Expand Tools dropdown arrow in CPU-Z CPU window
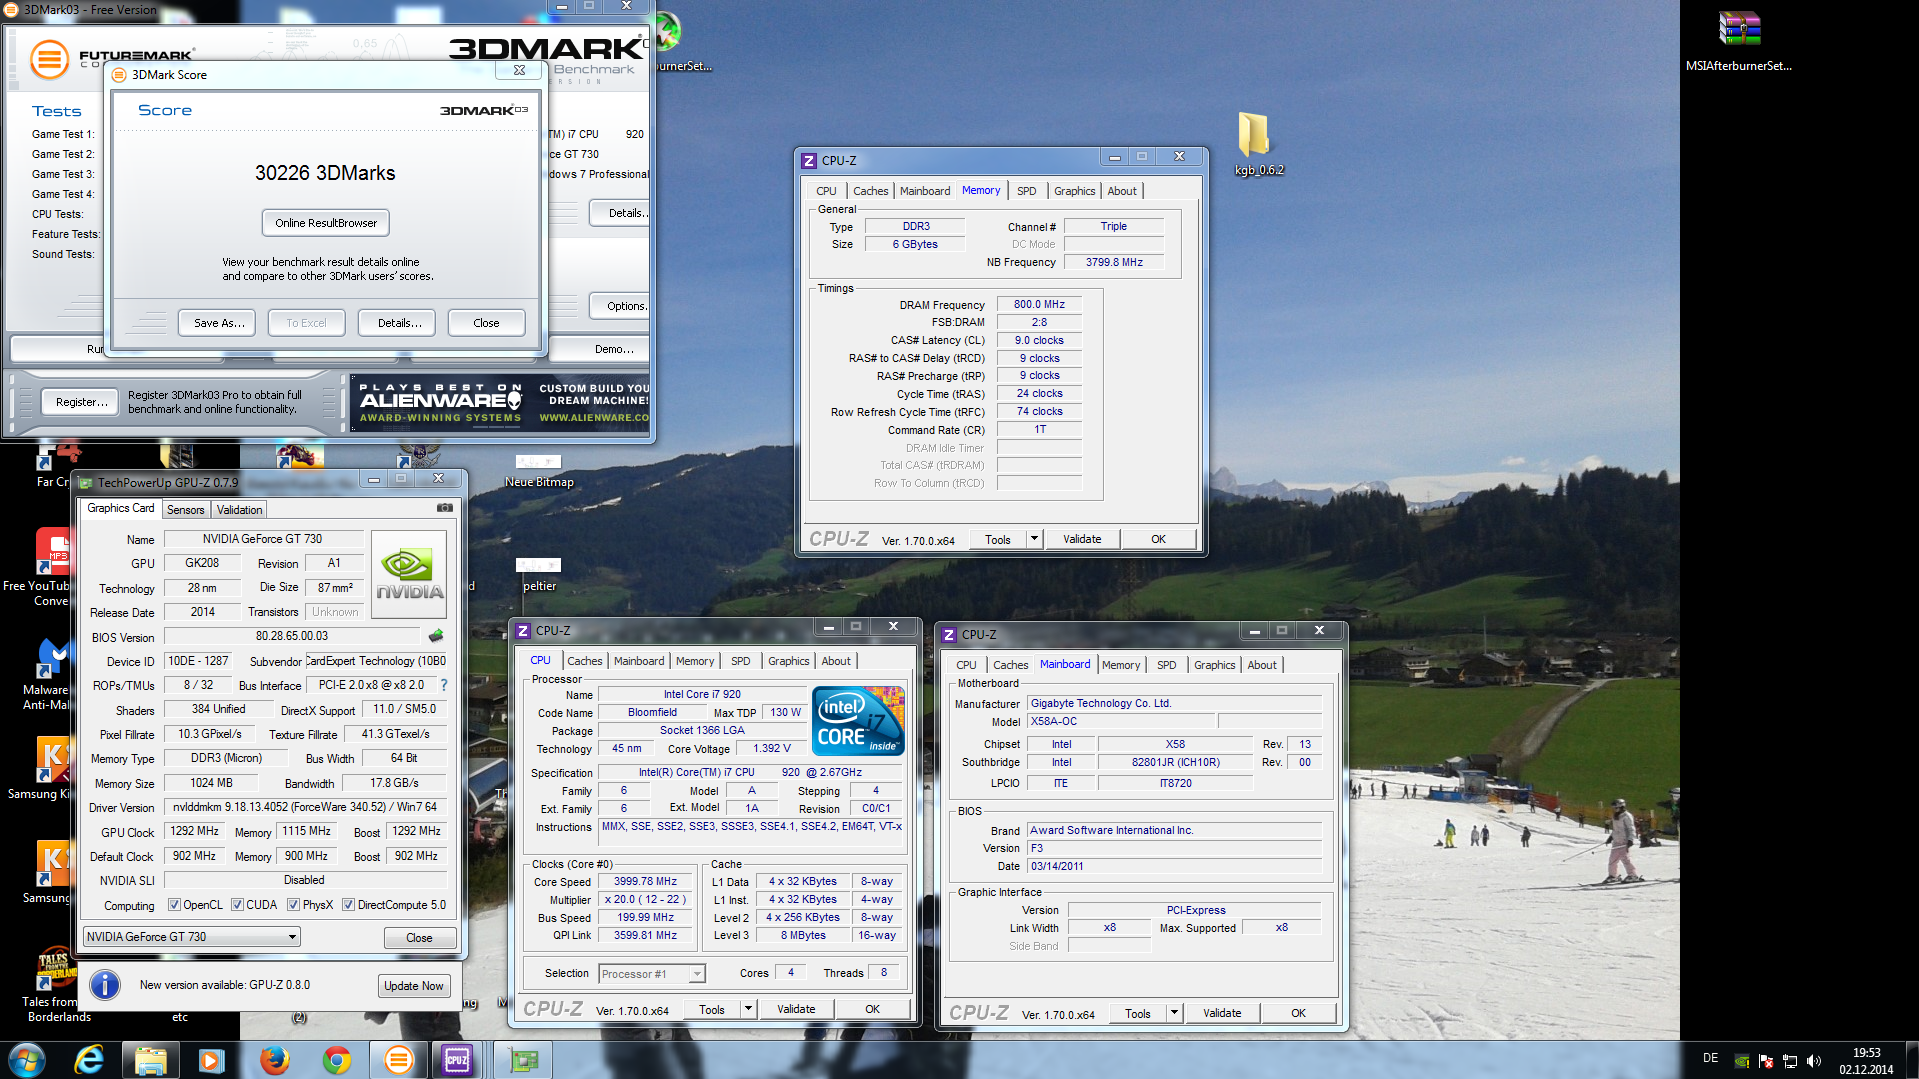Image resolution: width=1919 pixels, height=1079 pixels. [748, 1009]
